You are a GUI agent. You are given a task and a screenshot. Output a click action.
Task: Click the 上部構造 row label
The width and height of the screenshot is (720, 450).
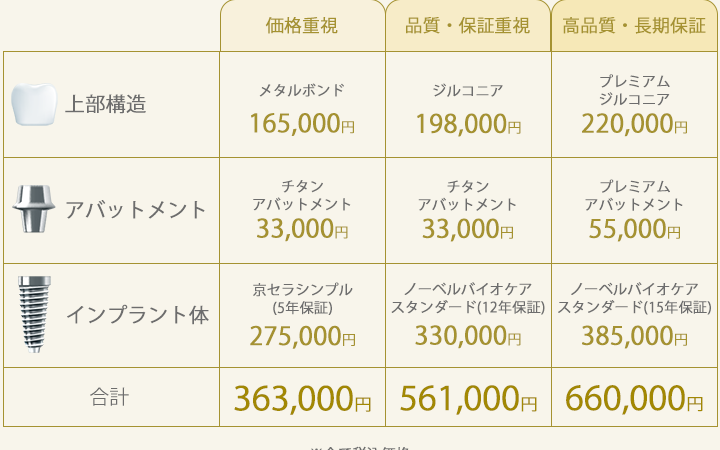click(x=106, y=104)
